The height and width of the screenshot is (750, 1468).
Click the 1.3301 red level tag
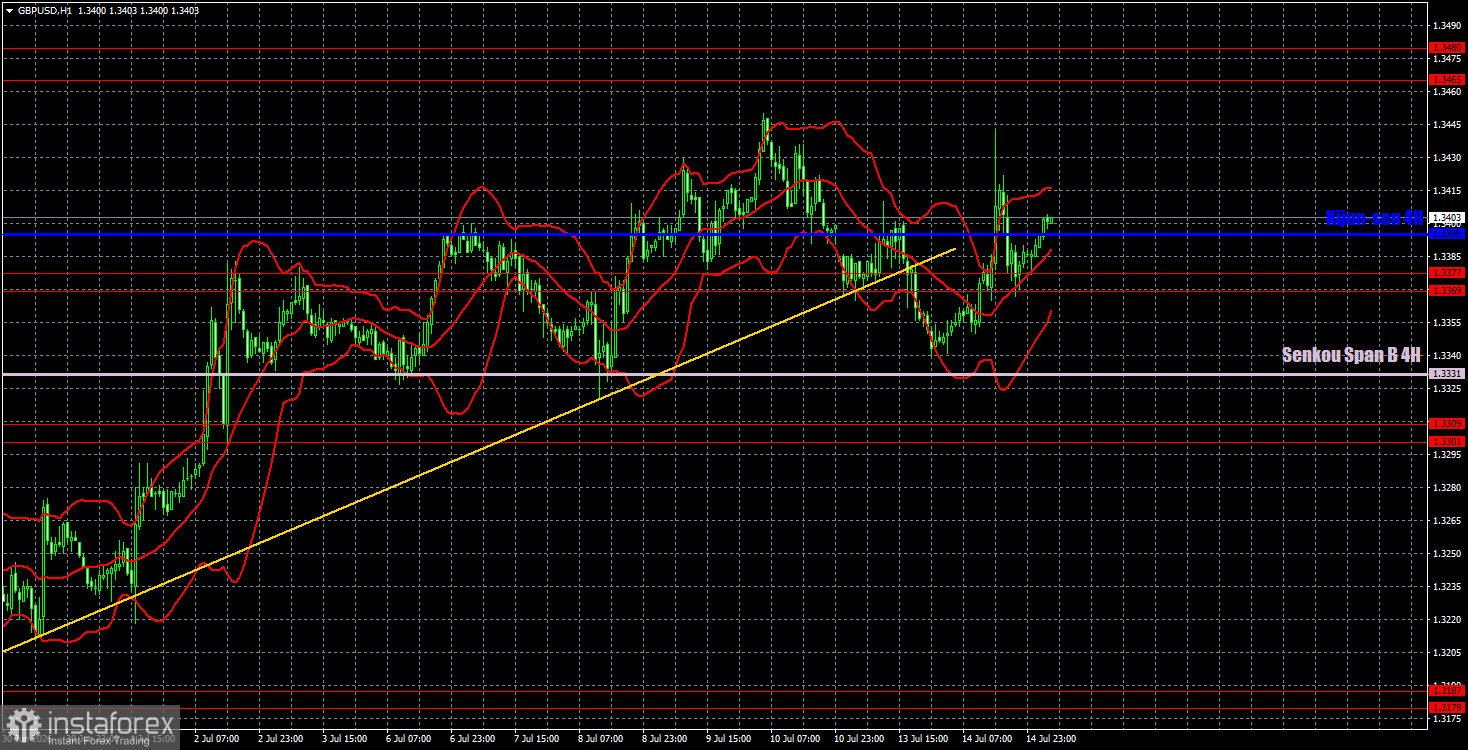pyautogui.click(x=1447, y=441)
